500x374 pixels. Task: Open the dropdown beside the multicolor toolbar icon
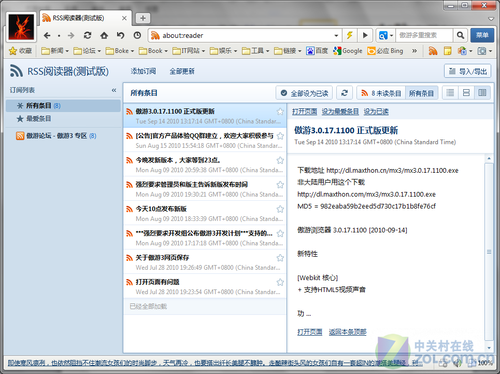[471, 51]
